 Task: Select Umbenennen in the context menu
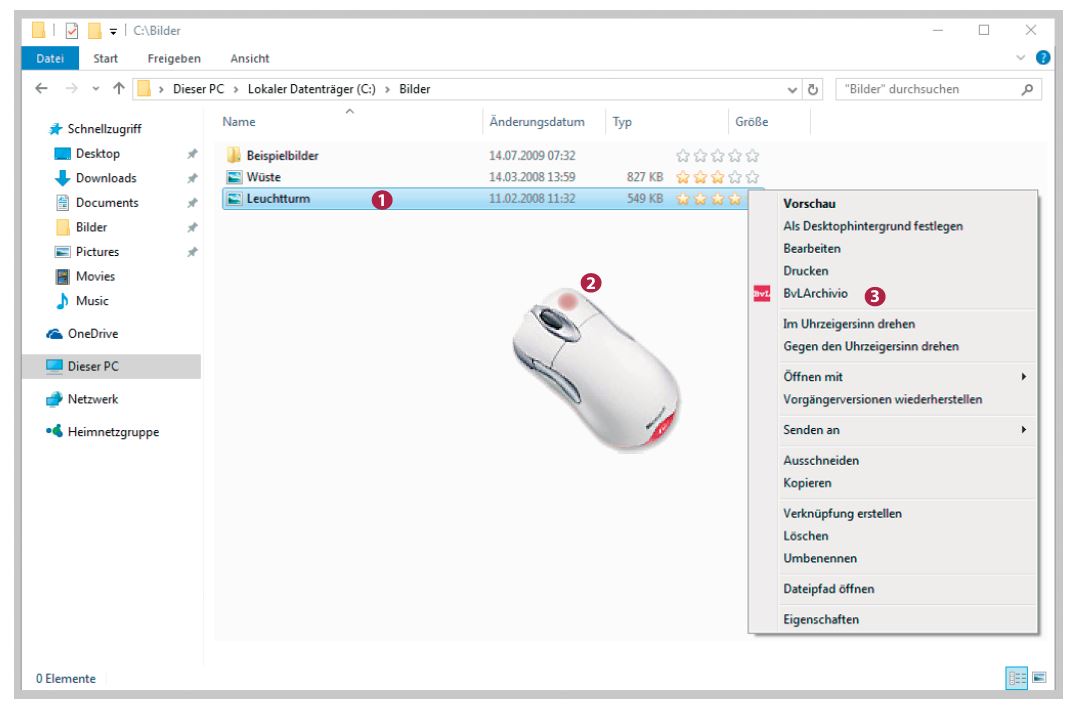tap(820, 558)
